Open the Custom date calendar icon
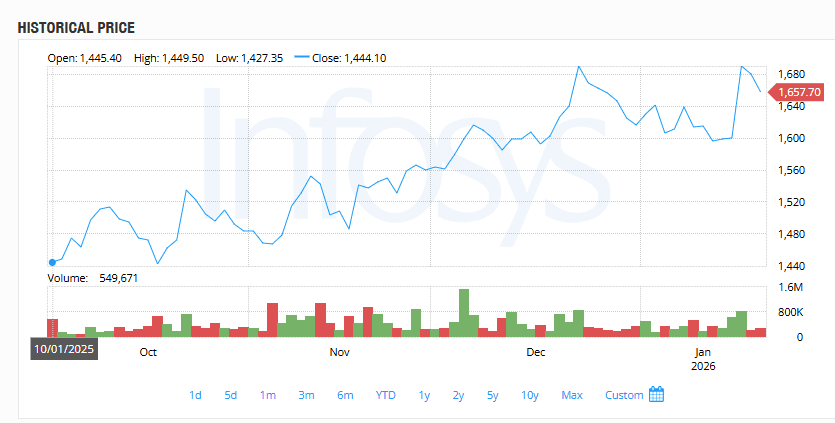The image size is (835, 423). pos(657,394)
